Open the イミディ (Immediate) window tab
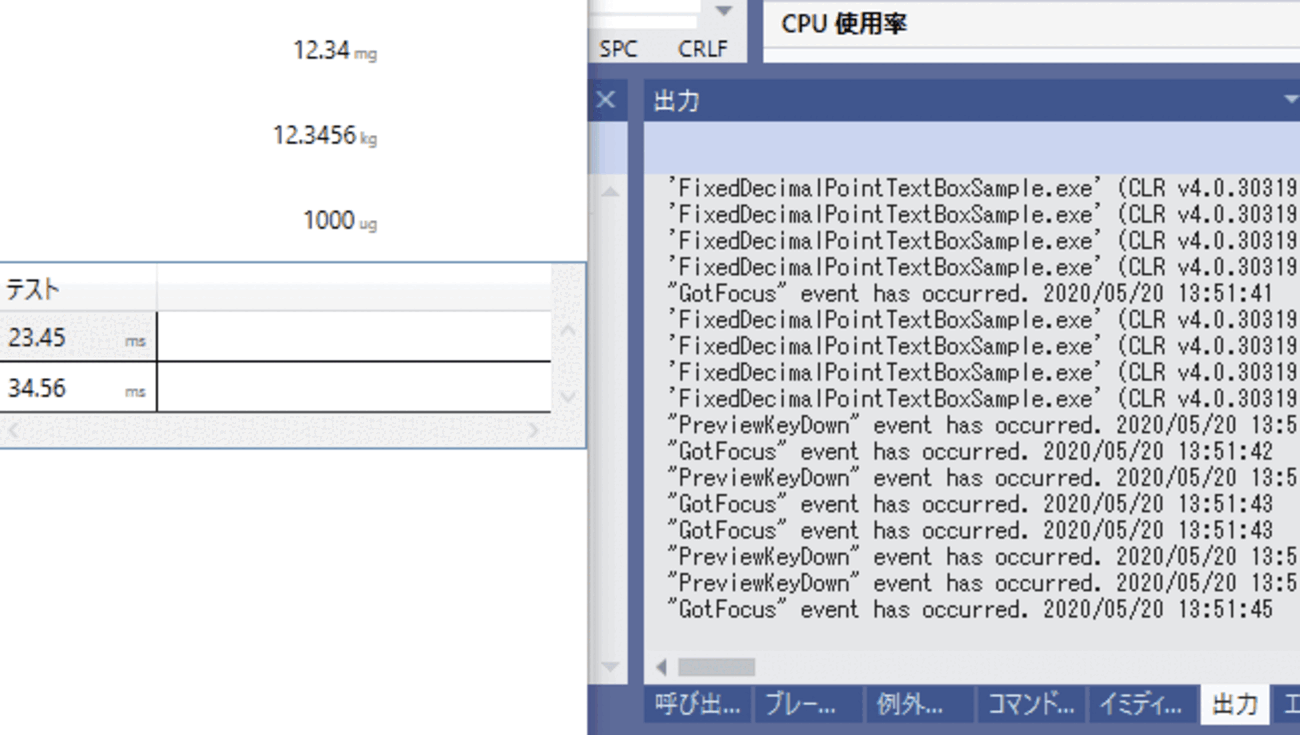Viewport: 1300px width, 735px height. coord(1140,705)
